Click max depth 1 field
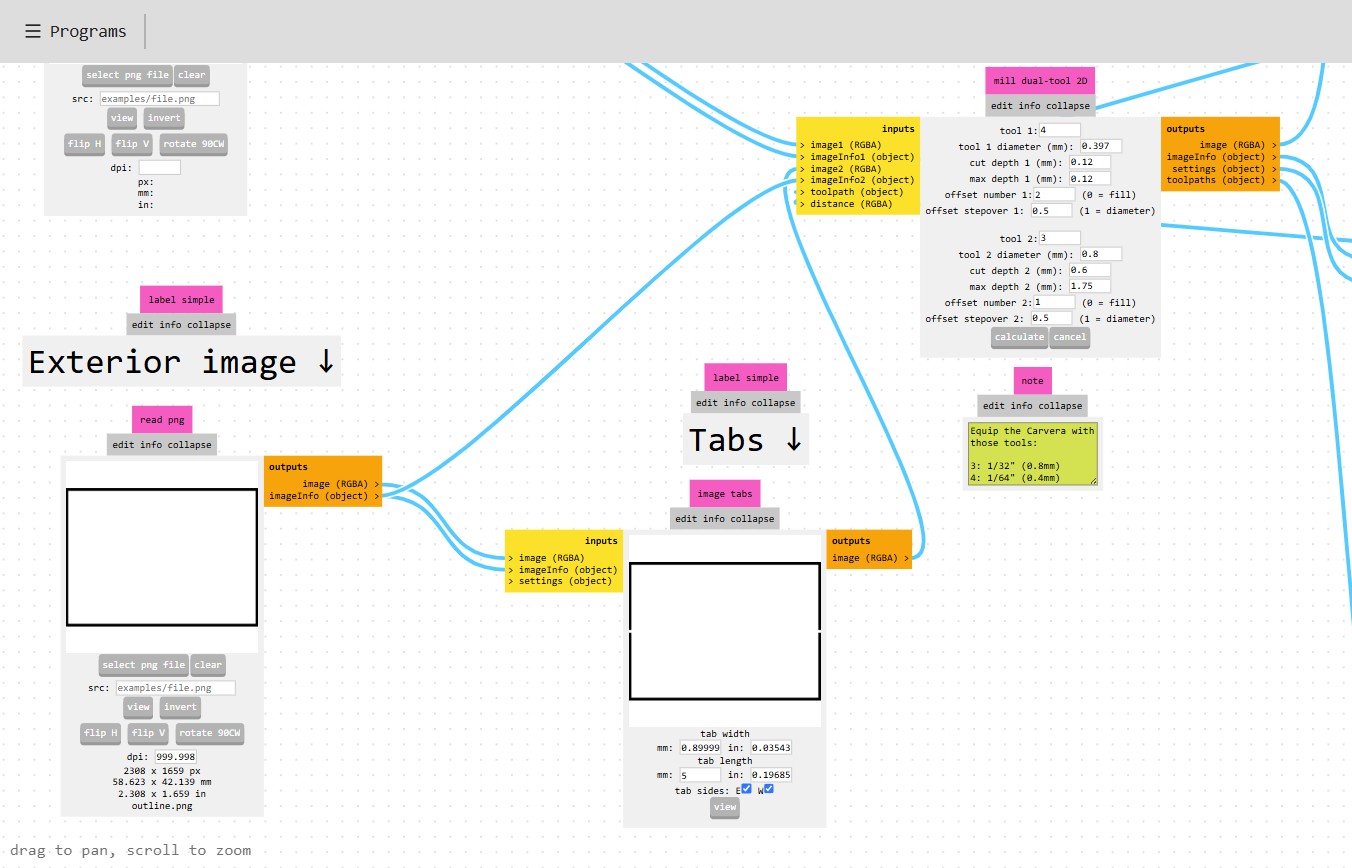Image resolution: width=1352 pixels, height=868 pixels. click(x=1090, y=178)
